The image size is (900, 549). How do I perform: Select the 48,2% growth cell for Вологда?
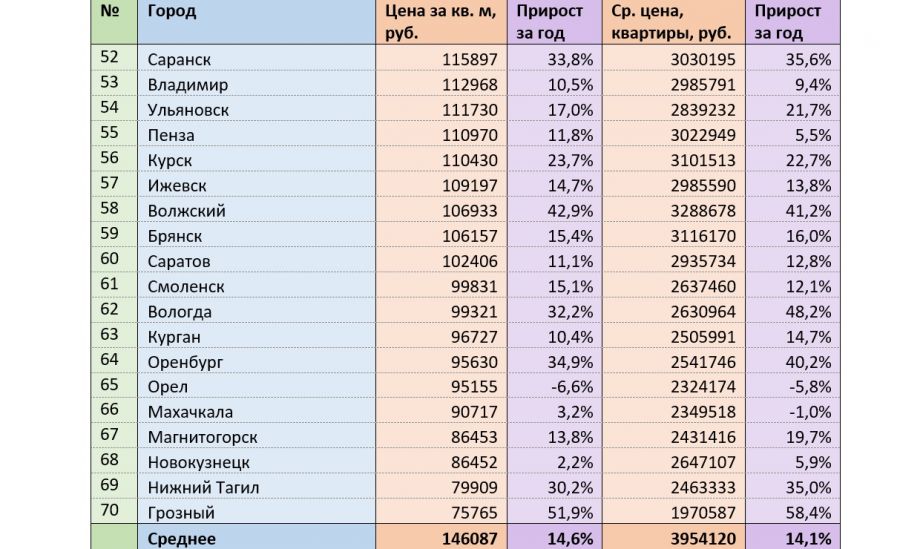click(810, 311)
